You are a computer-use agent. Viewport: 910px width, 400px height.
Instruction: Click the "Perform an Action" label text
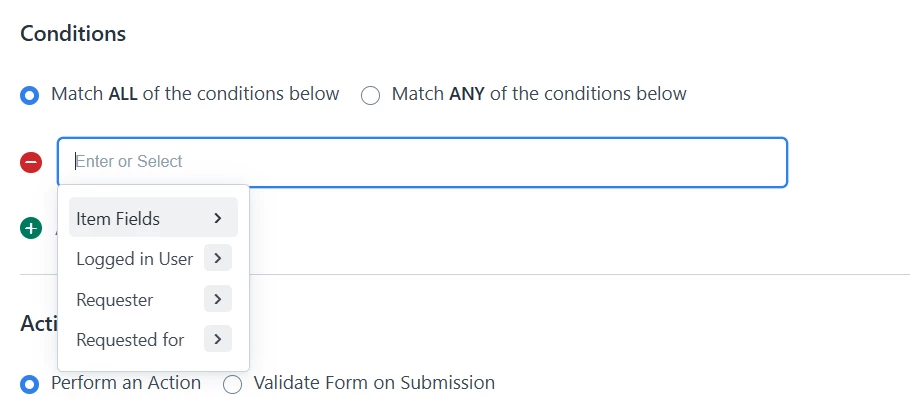point(126,383)
